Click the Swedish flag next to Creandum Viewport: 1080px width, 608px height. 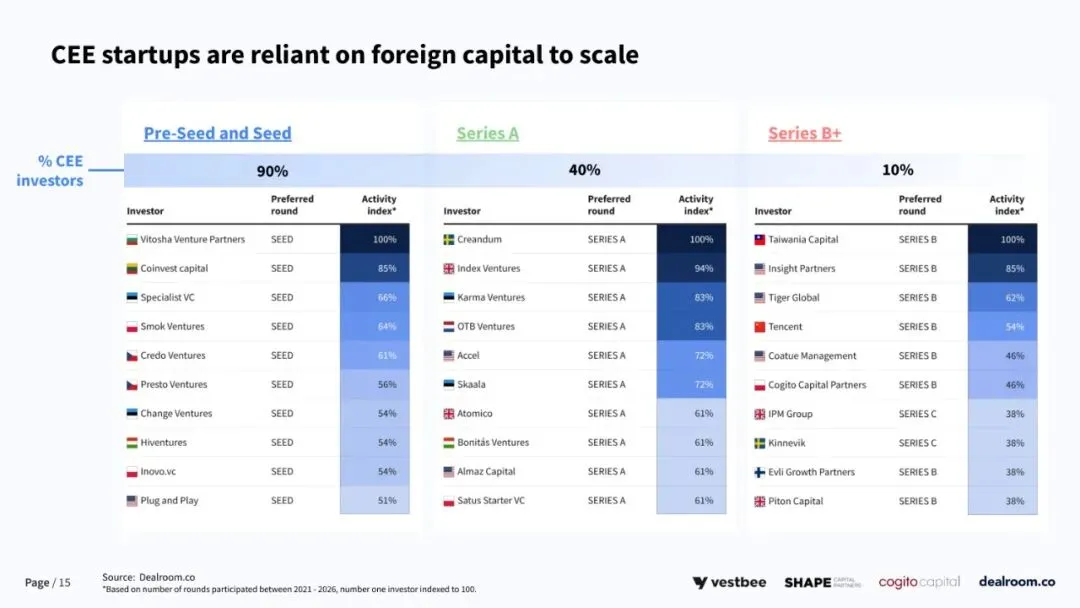point(448,240)
